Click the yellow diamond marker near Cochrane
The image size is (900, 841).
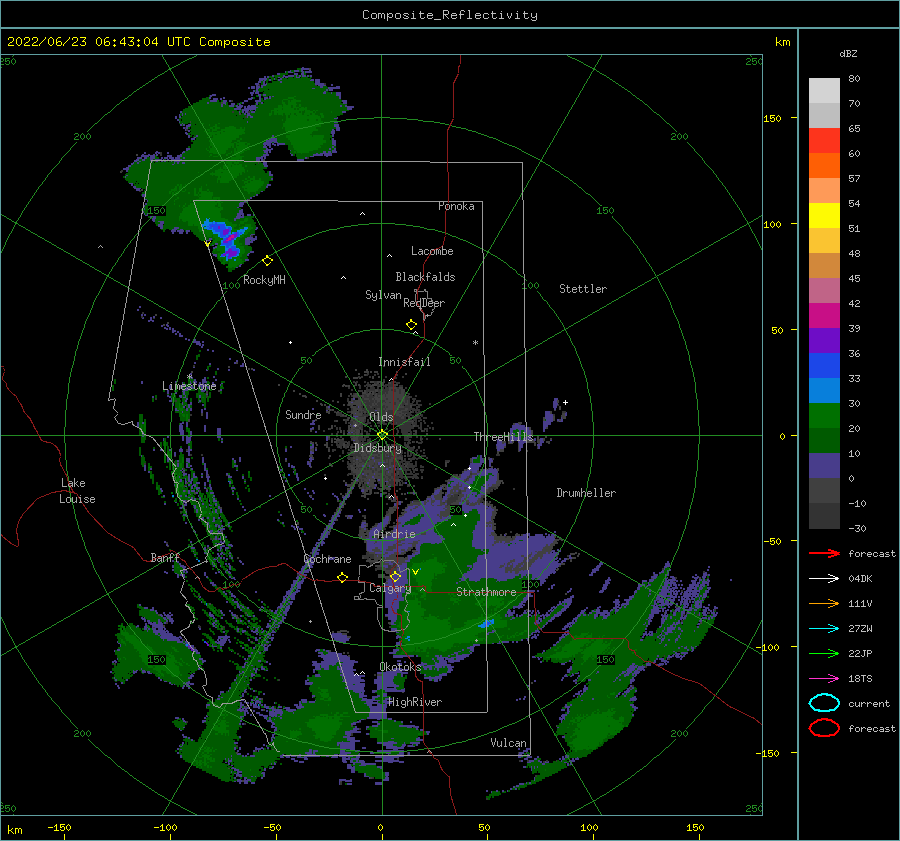343,577
